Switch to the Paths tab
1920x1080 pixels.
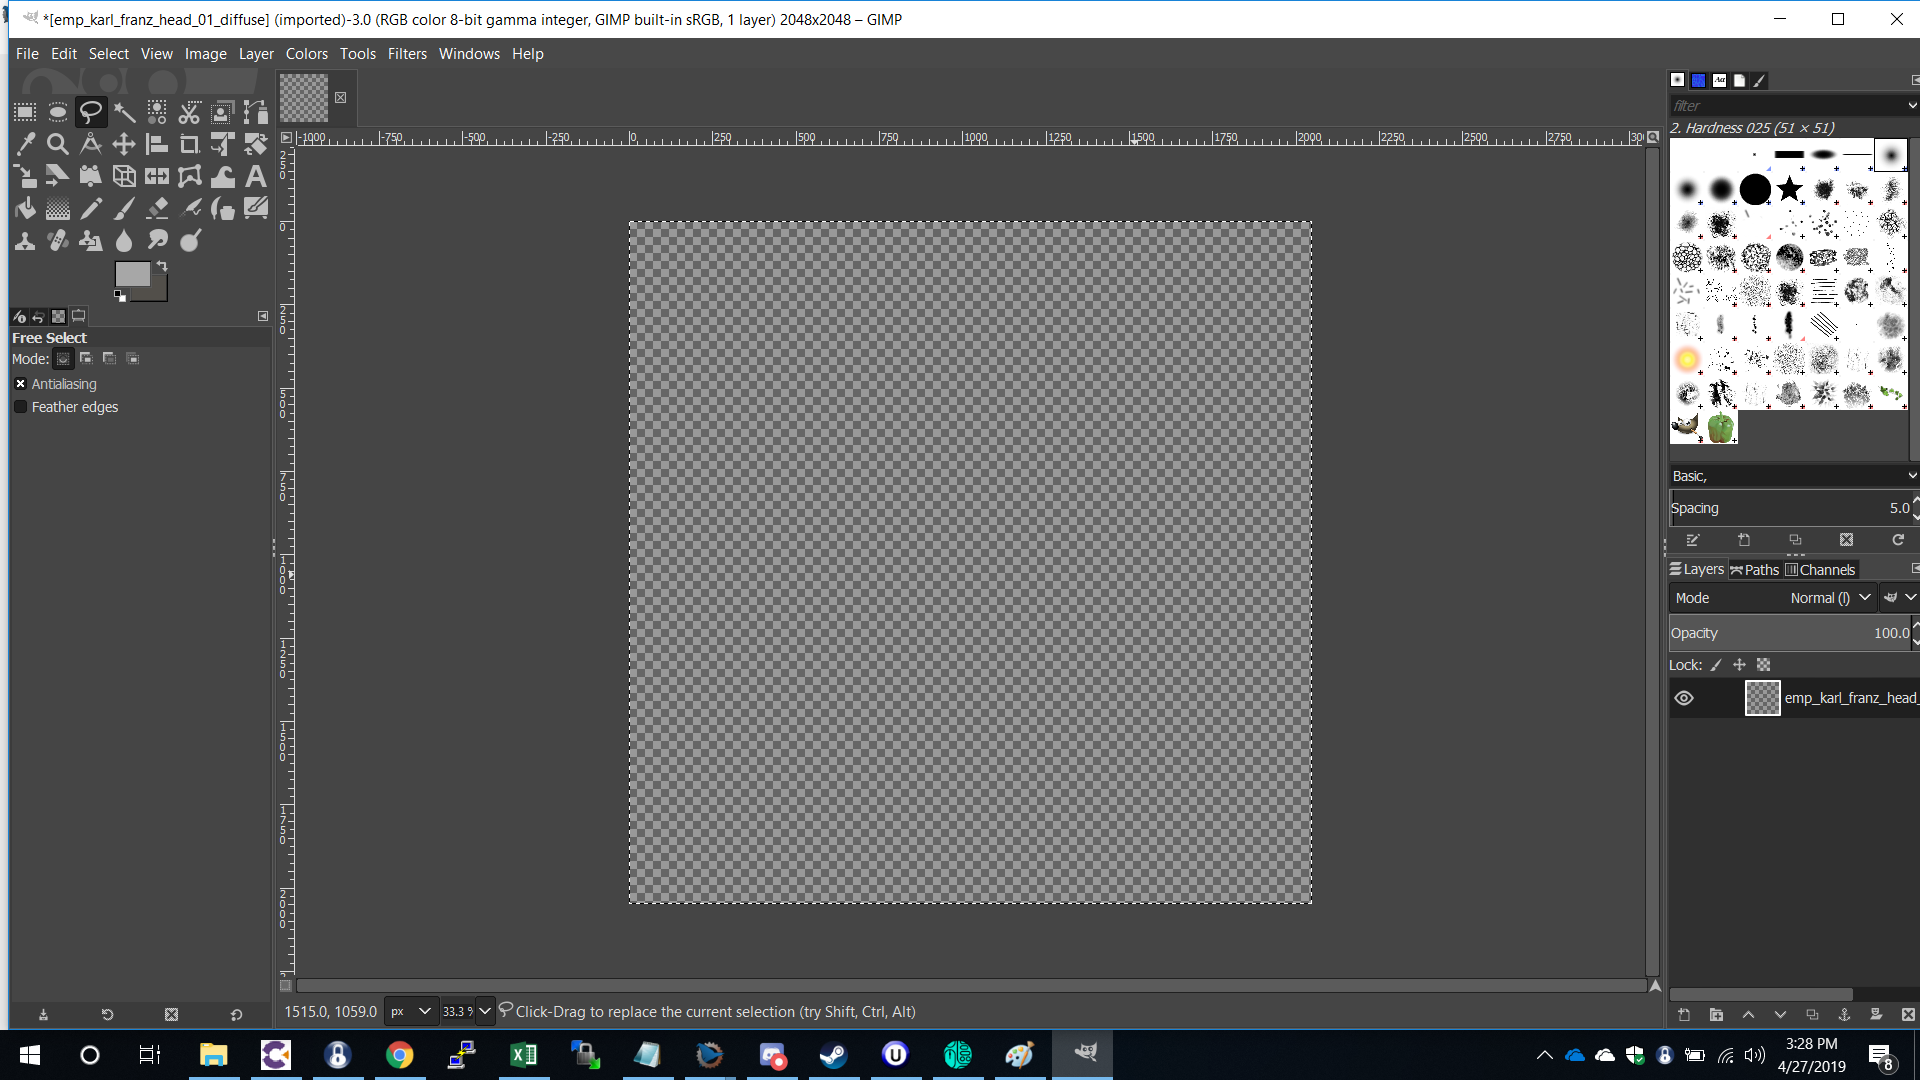click(1755, 570)
